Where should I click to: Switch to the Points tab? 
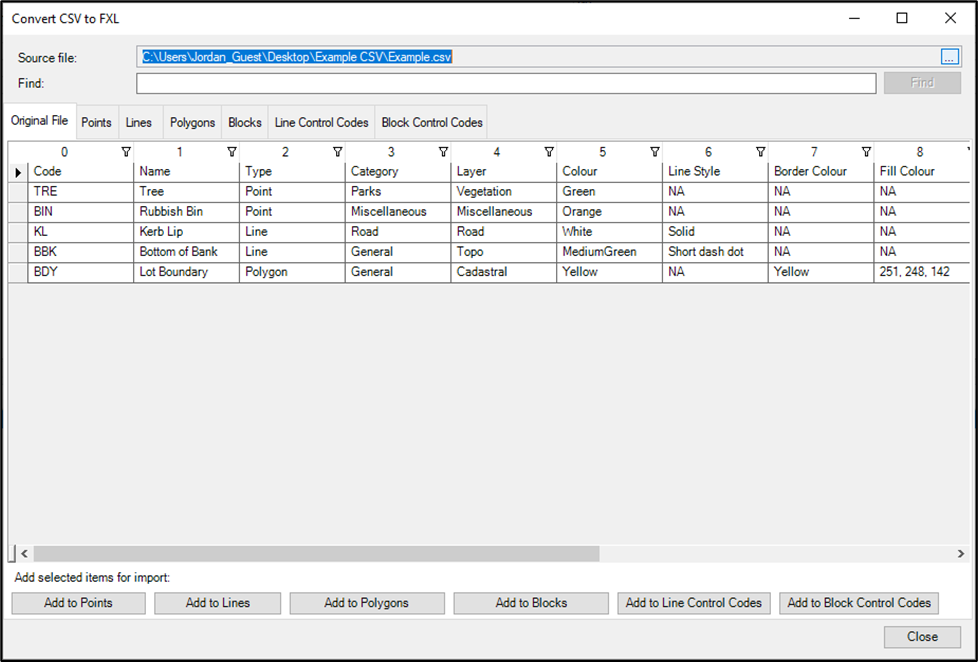click(x=96, y=121)
